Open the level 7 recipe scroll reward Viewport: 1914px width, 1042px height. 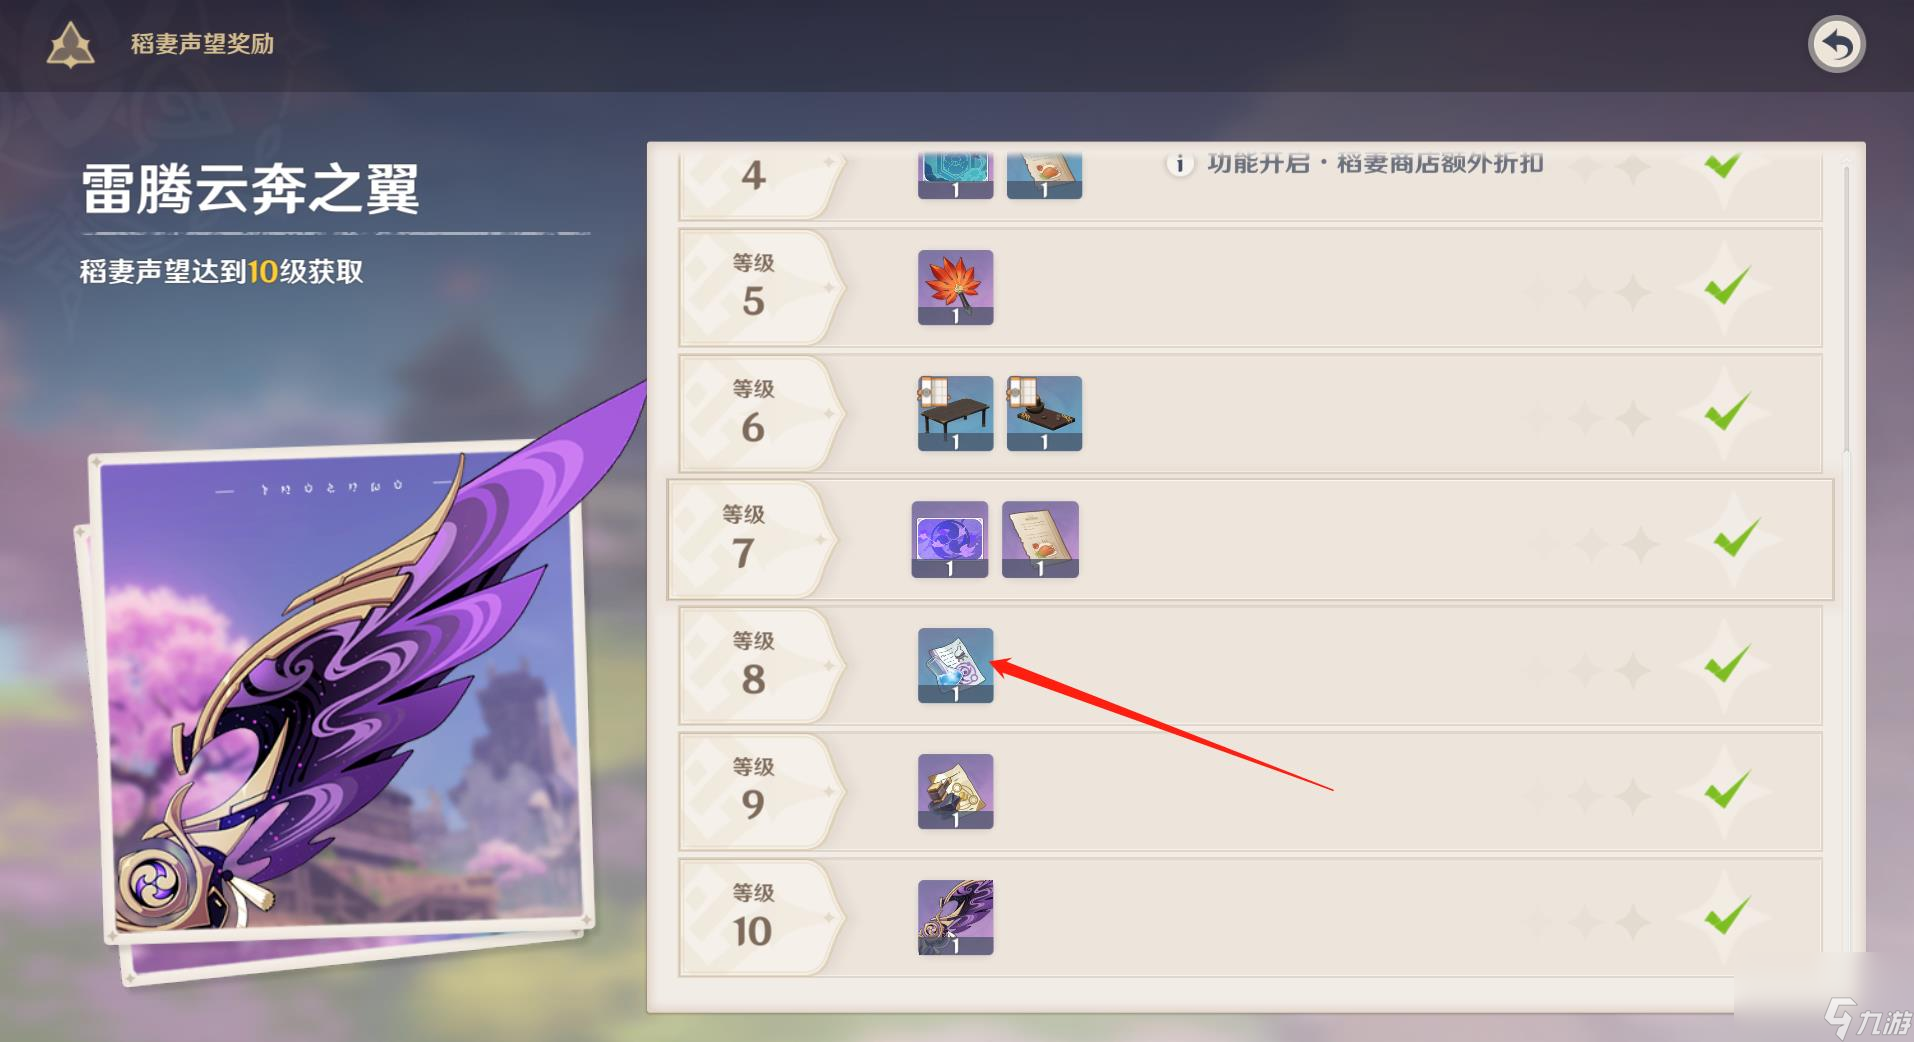coord(1040,539)
